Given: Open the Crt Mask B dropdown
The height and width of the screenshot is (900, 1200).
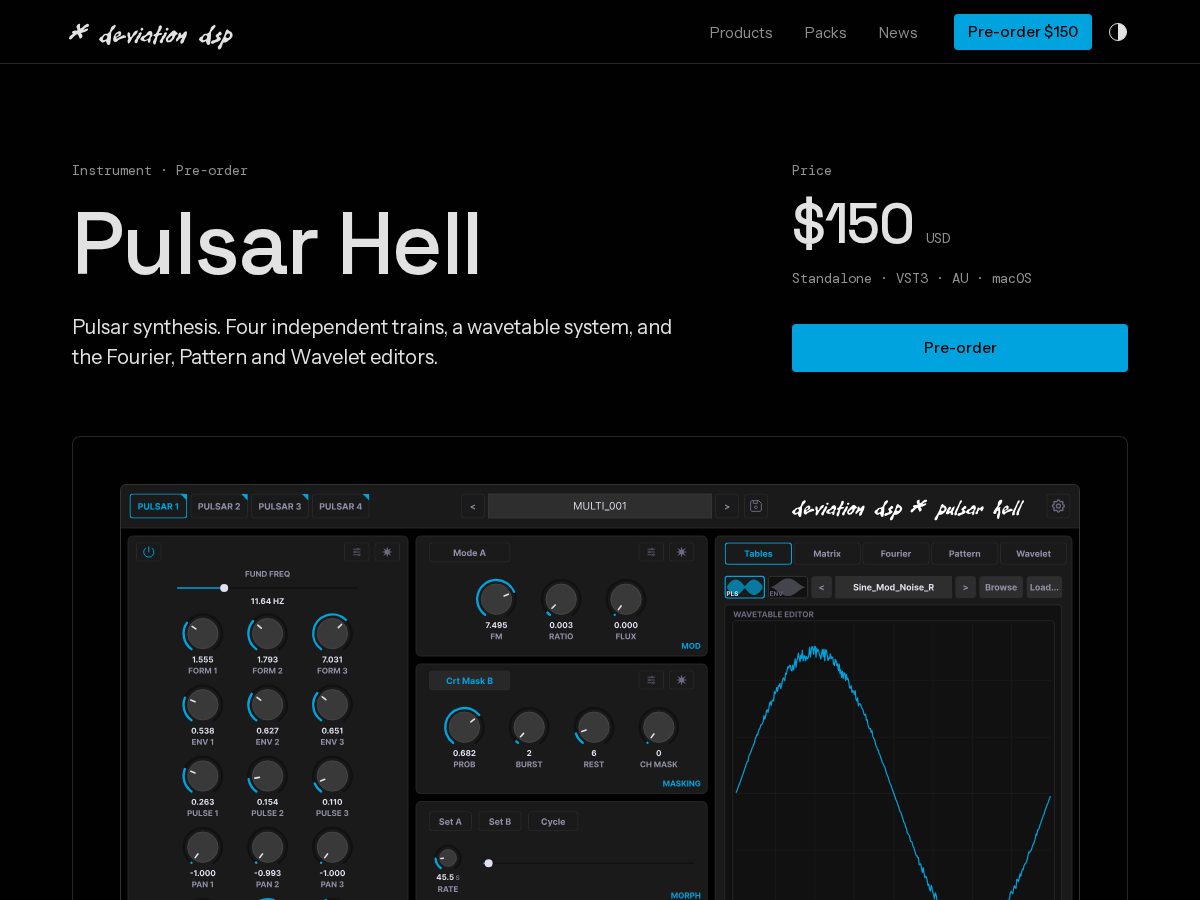Looking at the screenshot, I should pos(469,680).
